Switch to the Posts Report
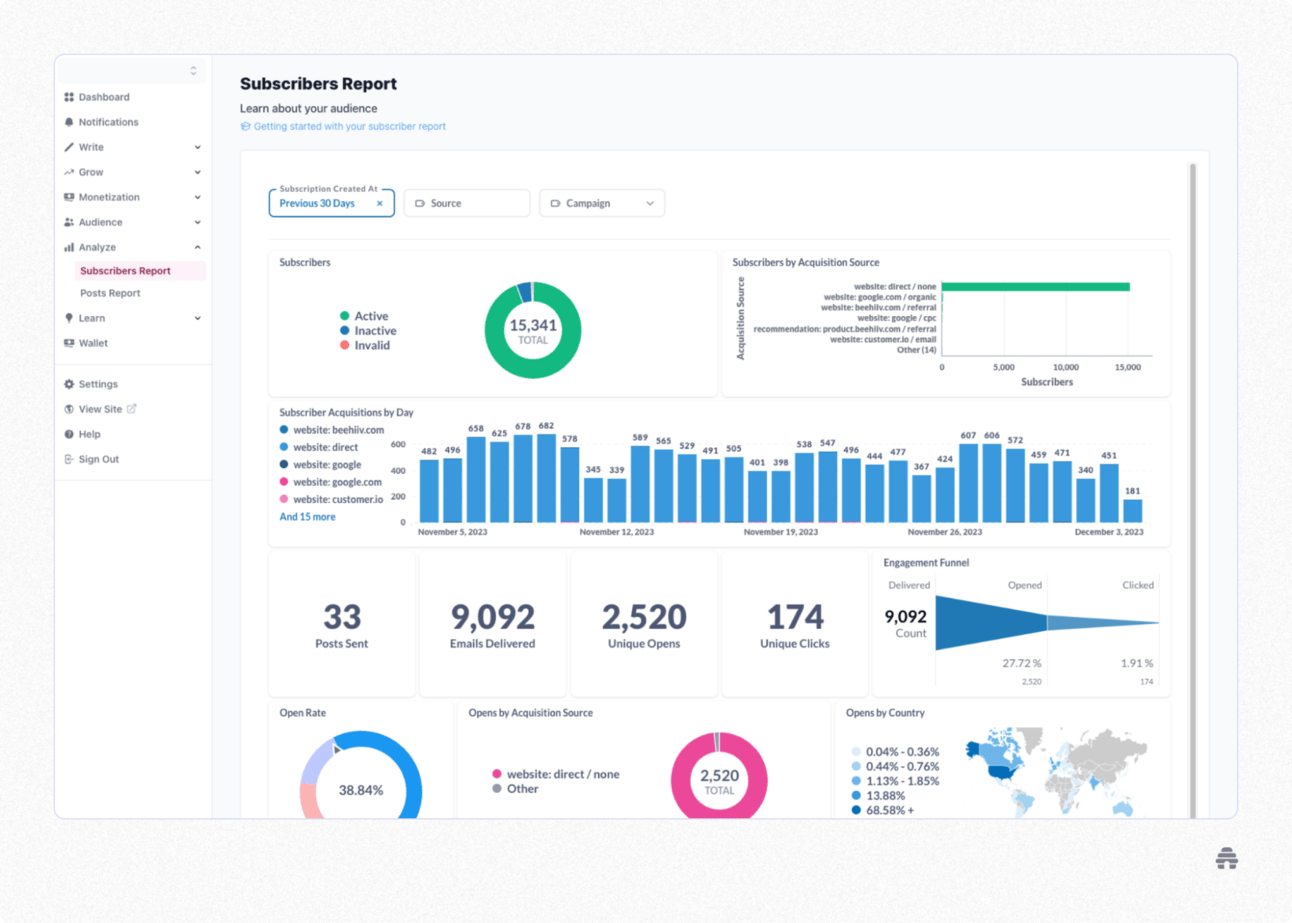The height and width of the screenshot is (923, 1292). click(109, 293)
